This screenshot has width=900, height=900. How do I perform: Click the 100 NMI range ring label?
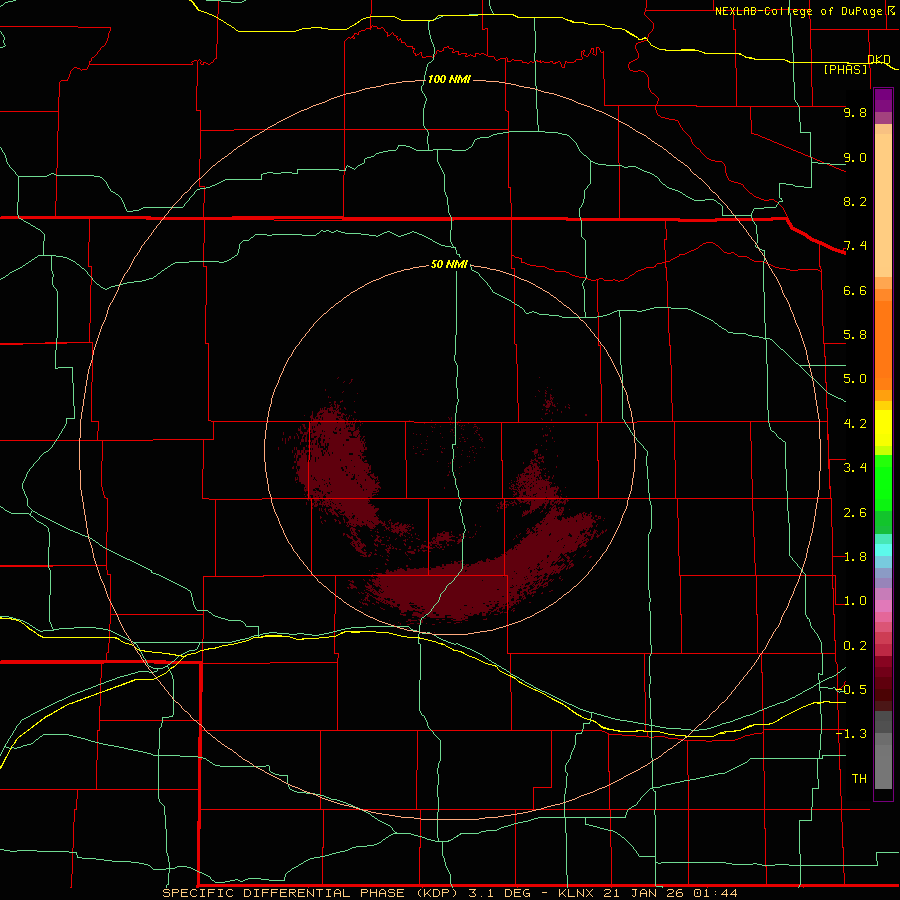[449, 79]
